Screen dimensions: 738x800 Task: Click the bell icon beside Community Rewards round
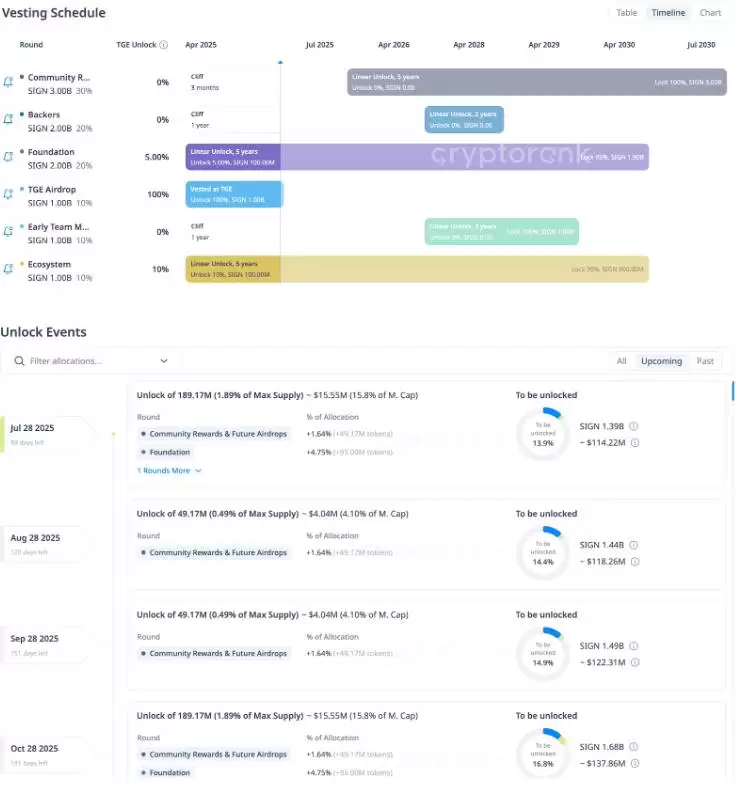click(9, 82)
